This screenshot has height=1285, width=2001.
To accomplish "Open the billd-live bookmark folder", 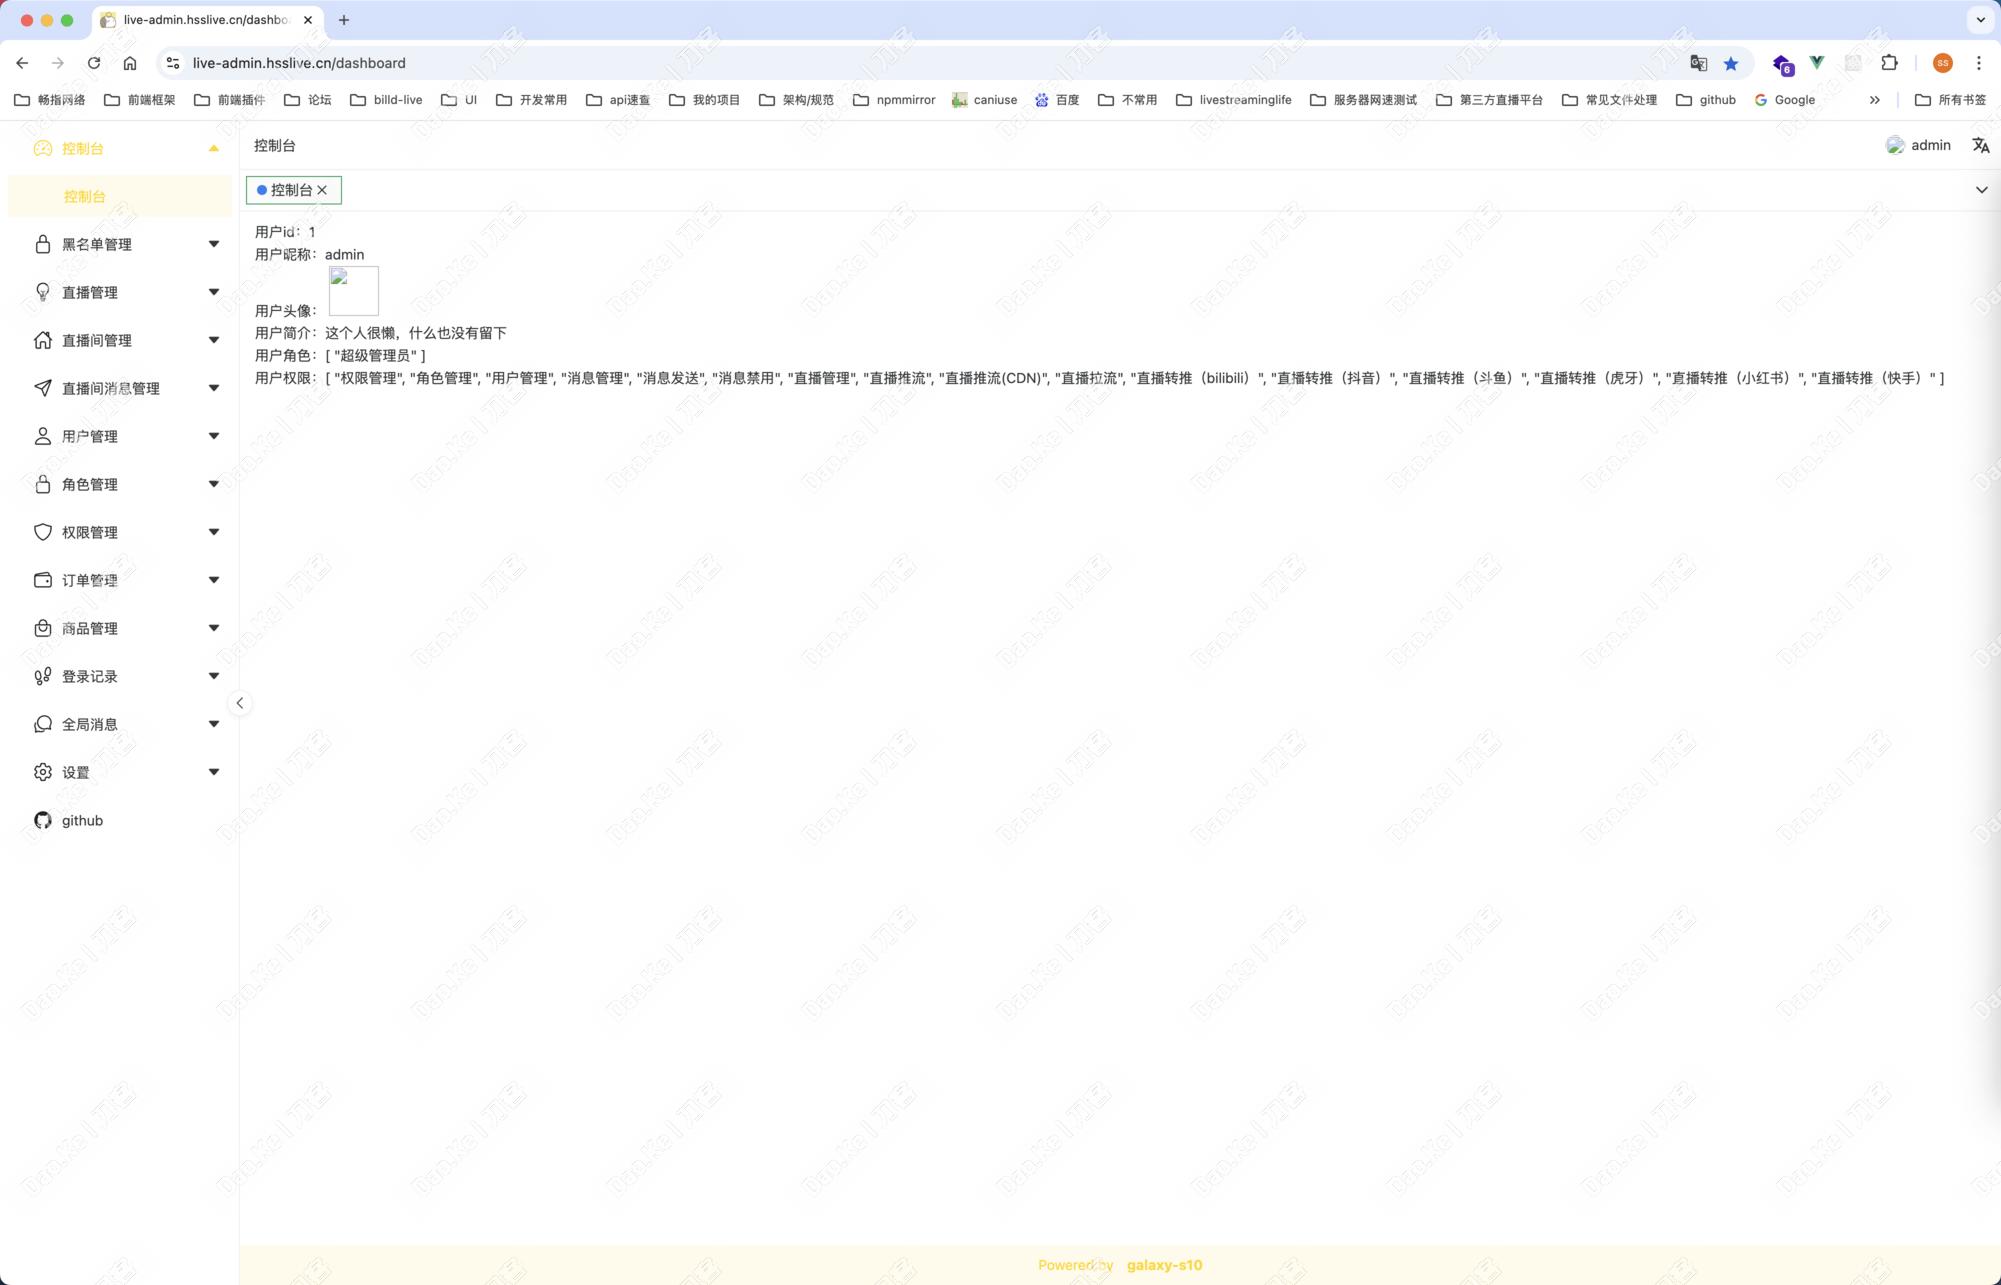I will (x=386, y=100).
